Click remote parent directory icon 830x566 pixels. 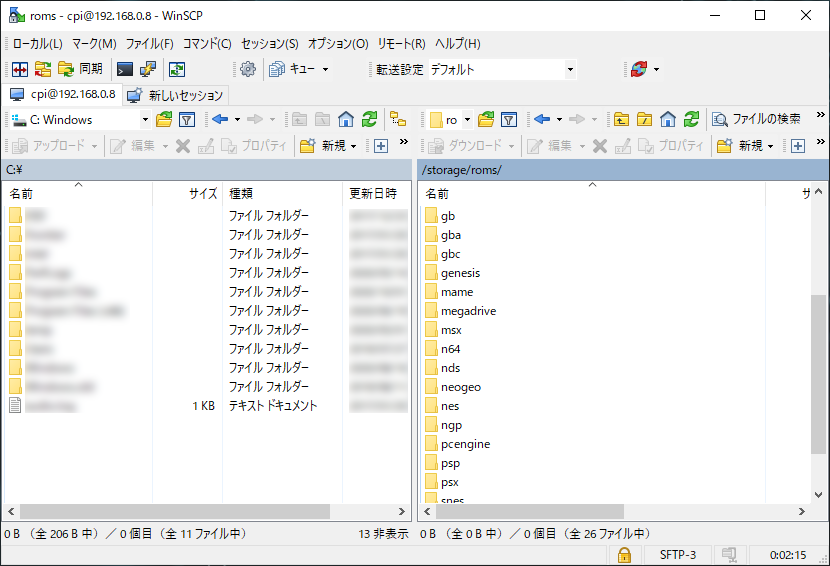tap(621, 120)
